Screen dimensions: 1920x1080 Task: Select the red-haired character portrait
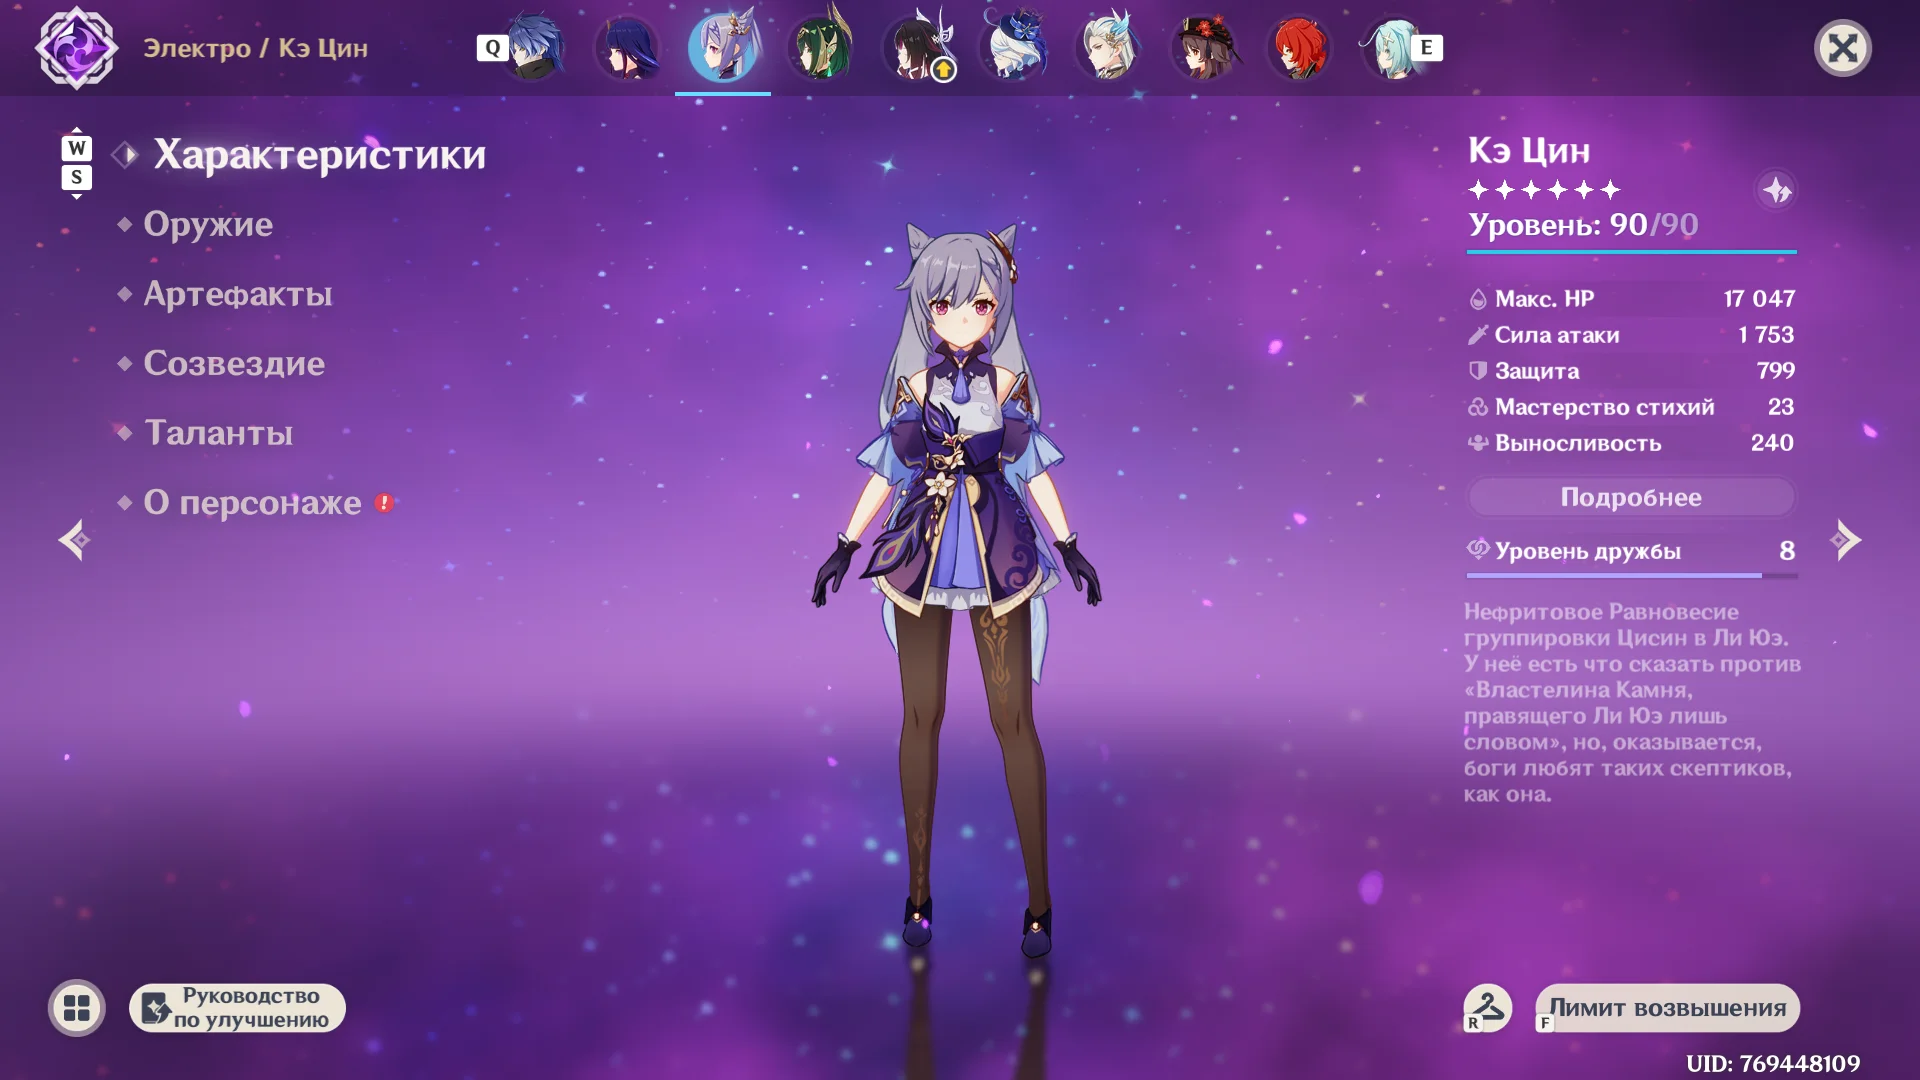point(1300,48)
